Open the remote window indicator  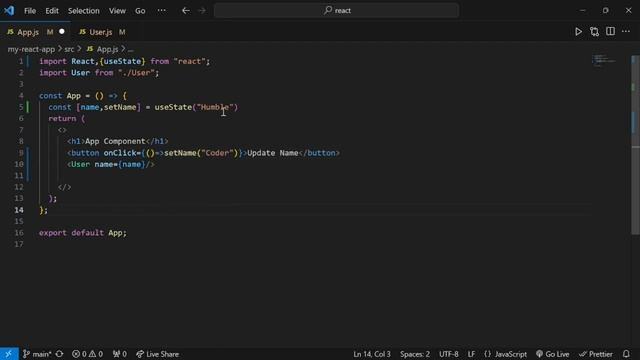(9, 354)
